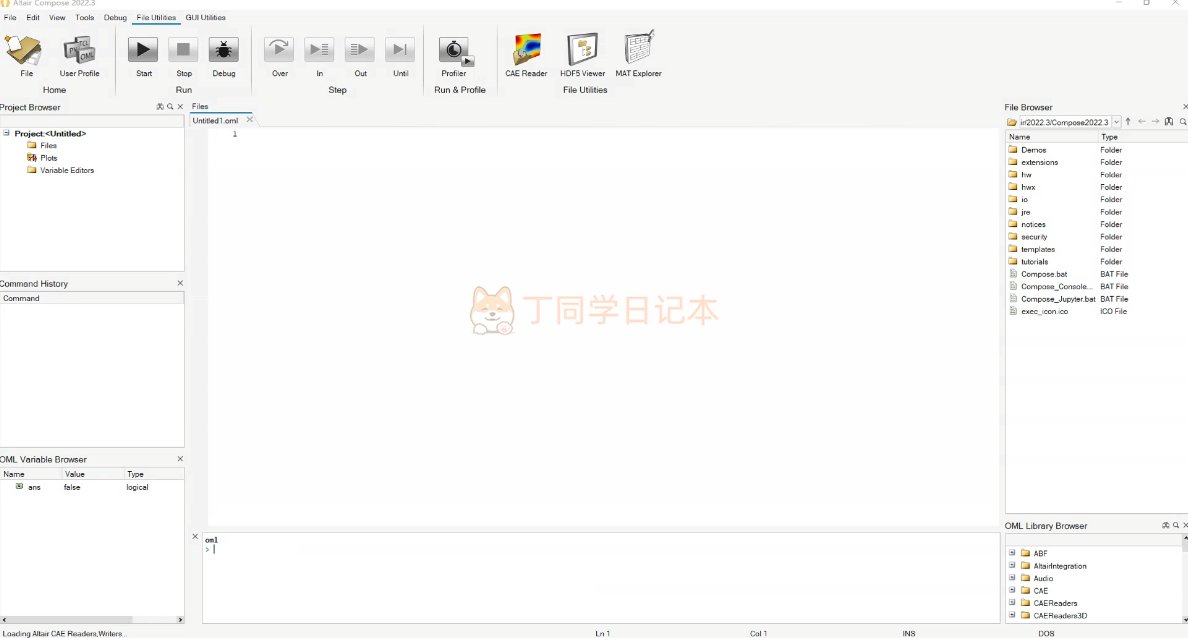Select Compose.bat in File Browser
Image resolution: width=1188 pixels, height=638 pixels.
point(1043,274)
